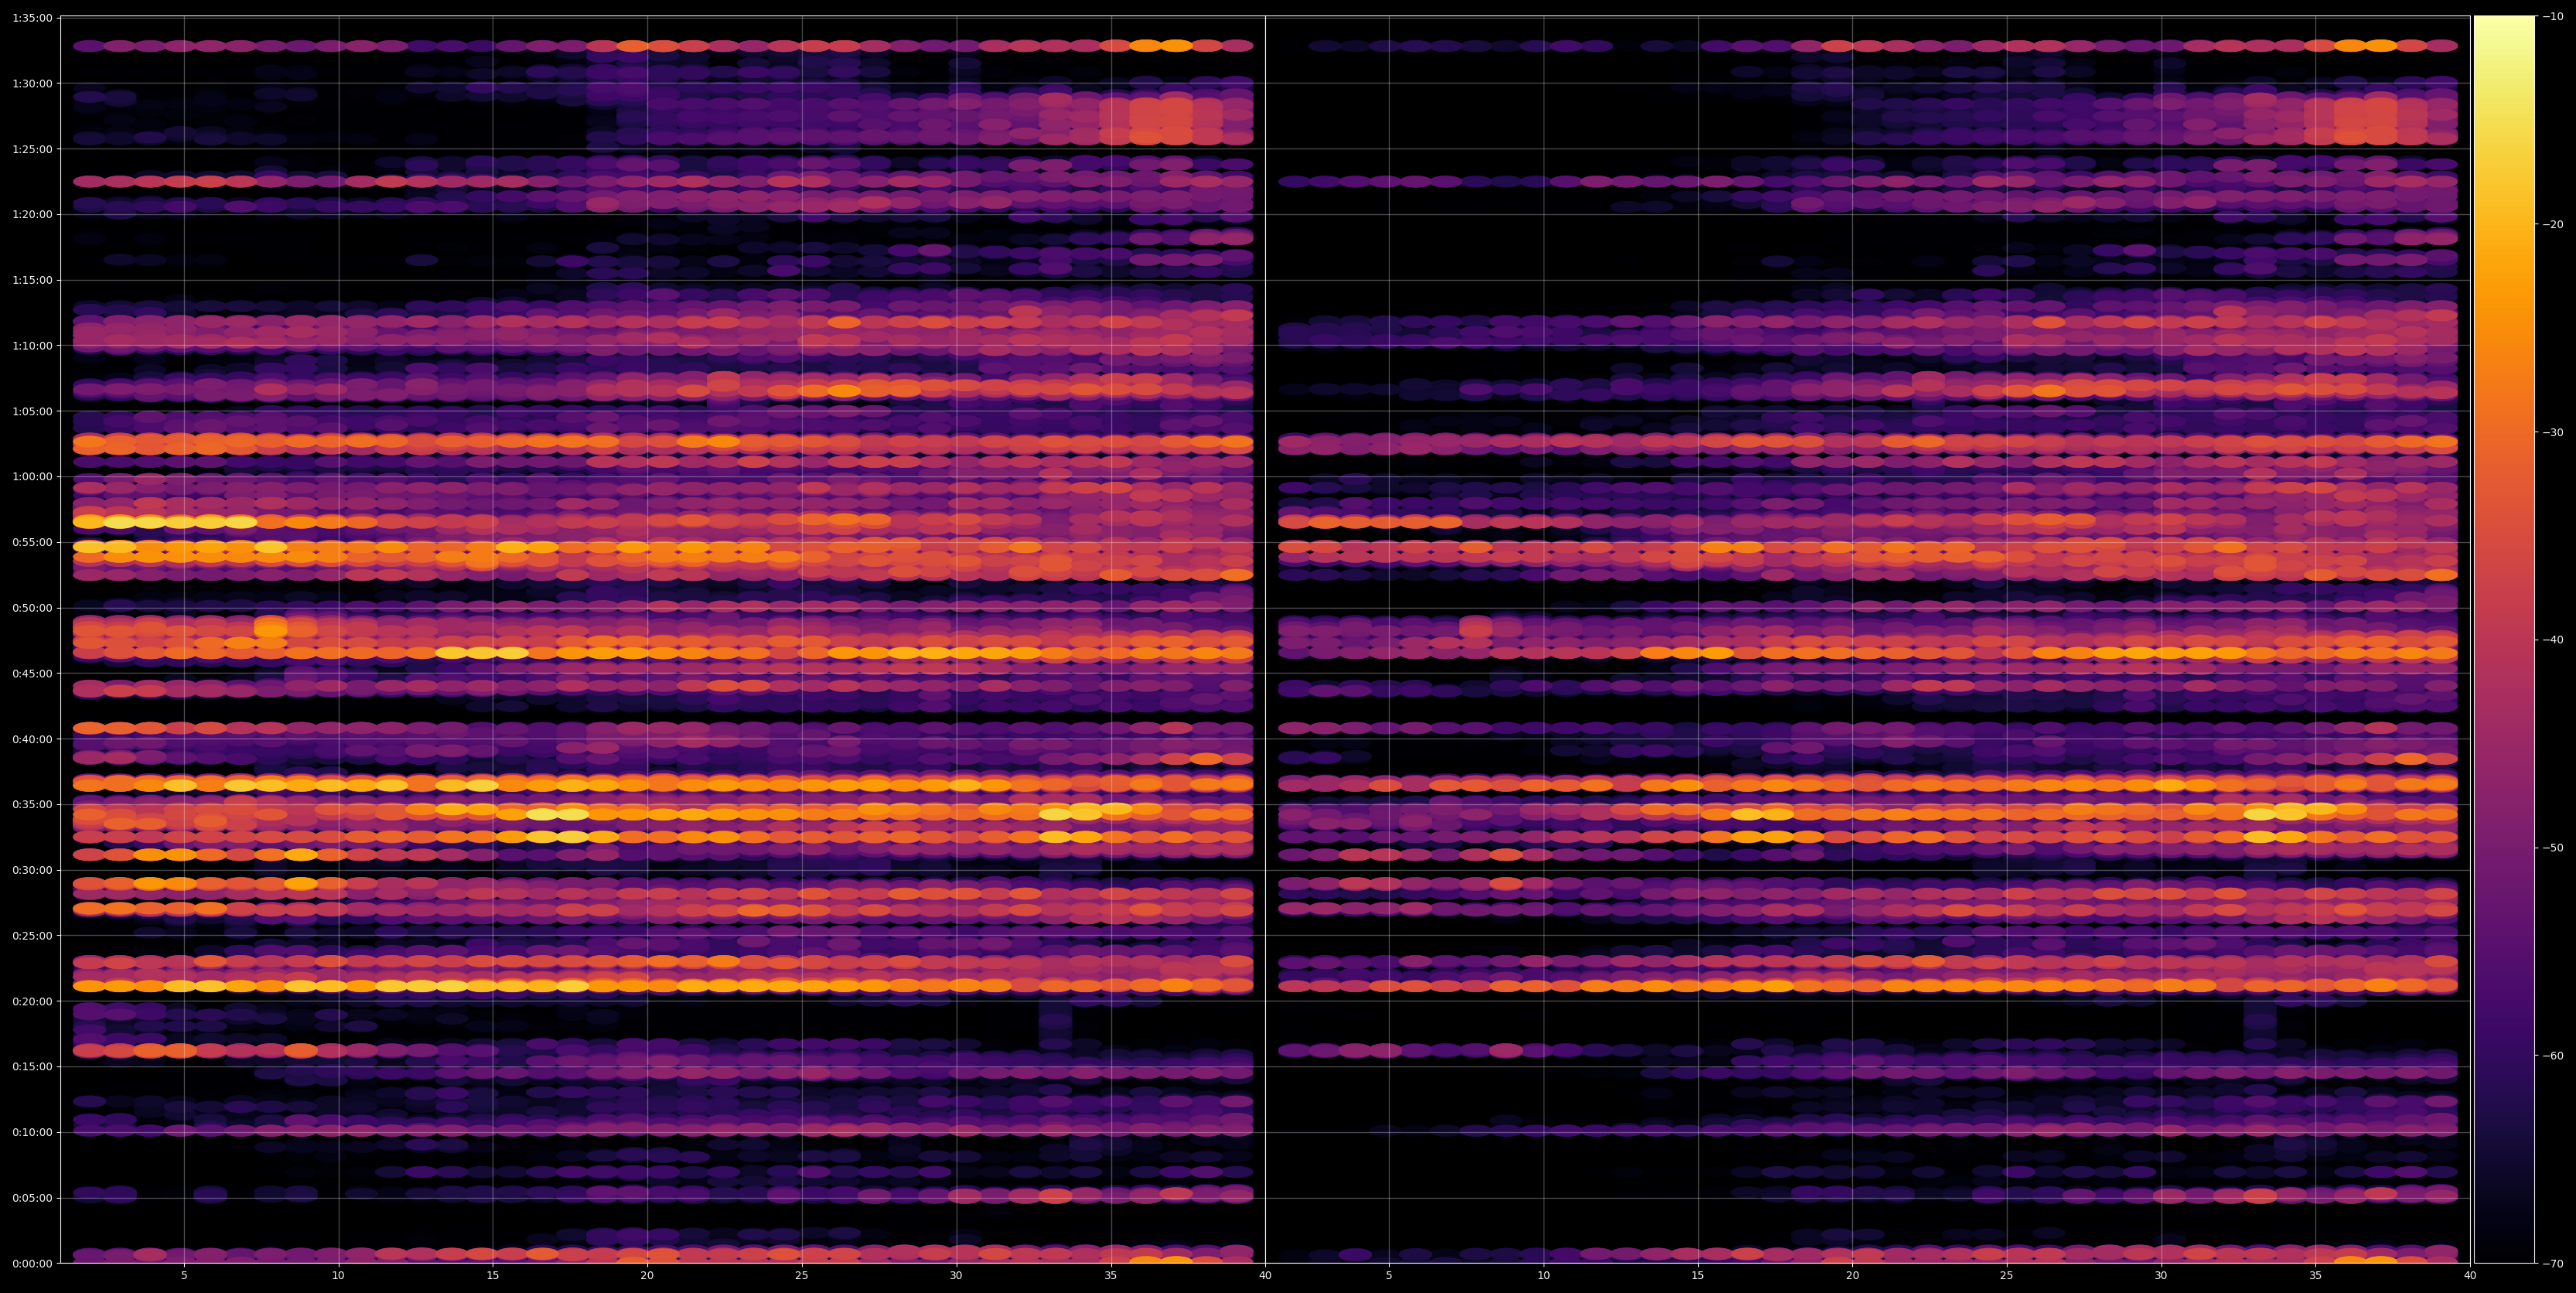Click x-axis label 40 beside the colorbar
2576x1293 pixels.
coord(2470,1275)
